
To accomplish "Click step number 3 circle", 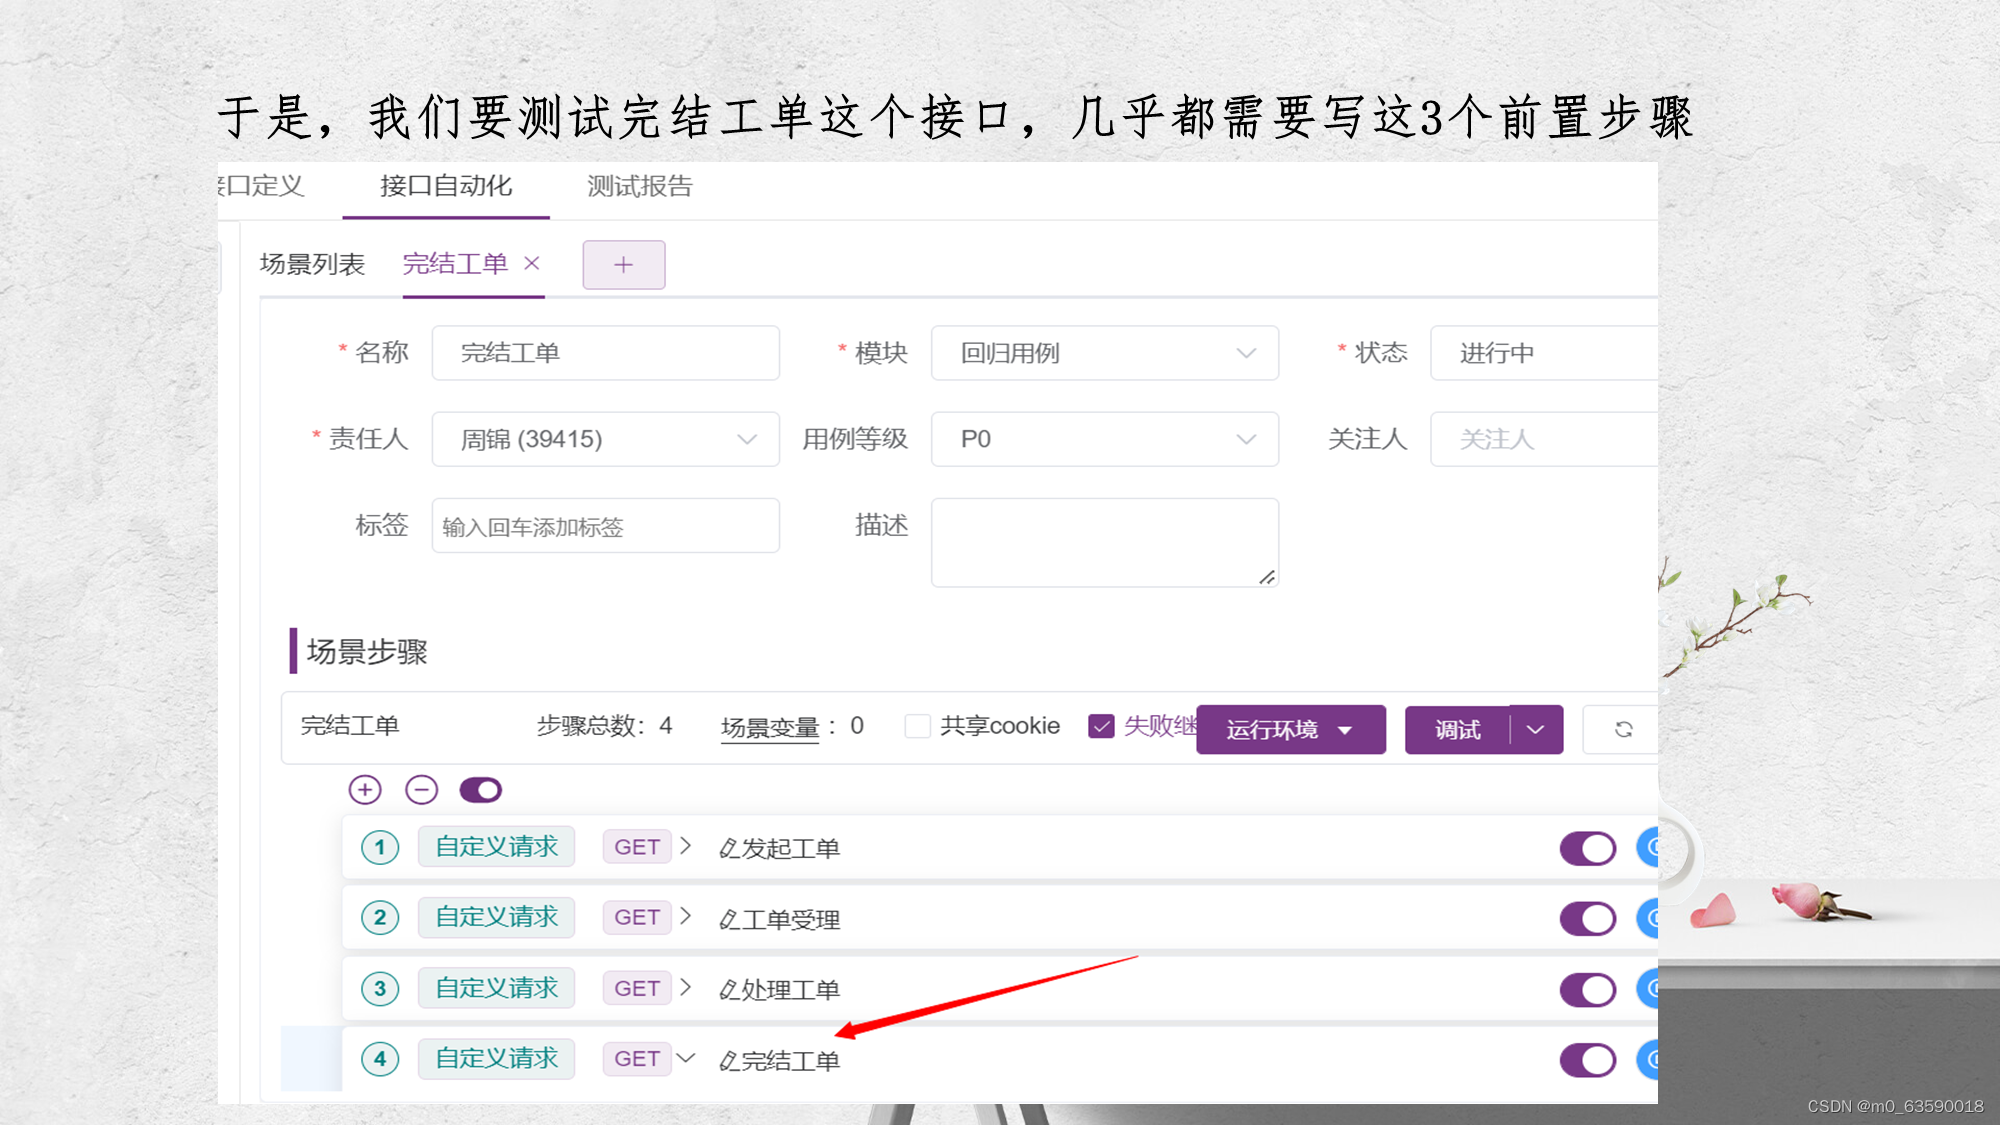I will (380, 989).
